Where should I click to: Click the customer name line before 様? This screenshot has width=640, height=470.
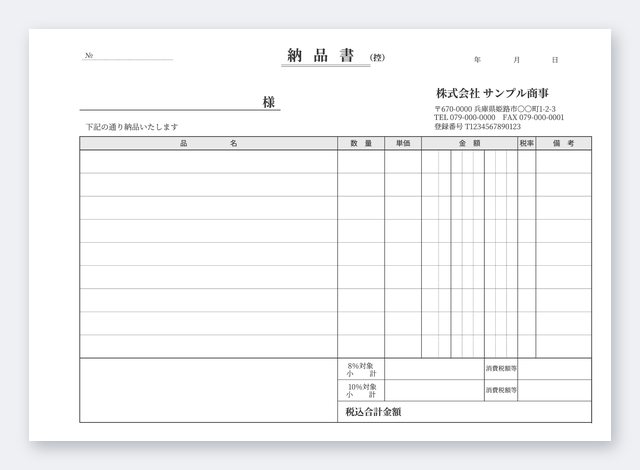coord(171,102)
